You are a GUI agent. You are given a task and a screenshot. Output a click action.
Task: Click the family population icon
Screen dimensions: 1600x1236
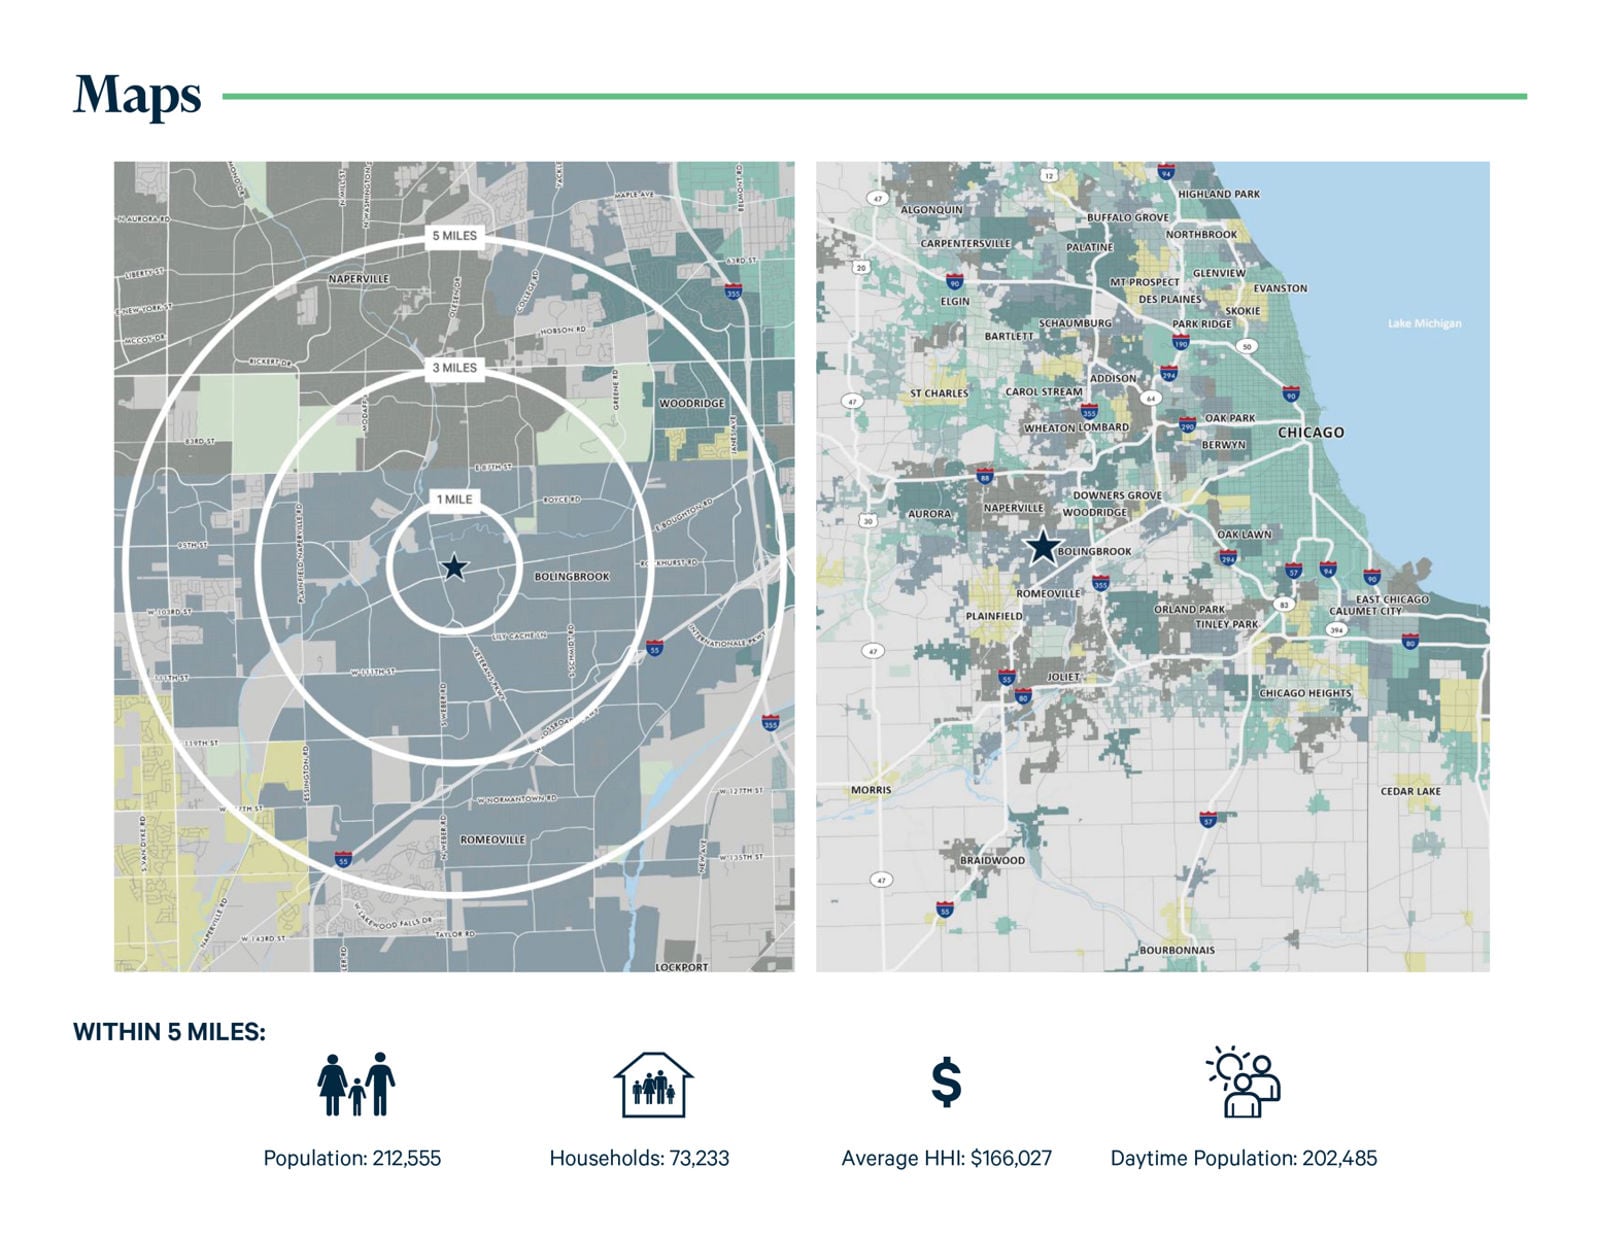coord(356,1084)
